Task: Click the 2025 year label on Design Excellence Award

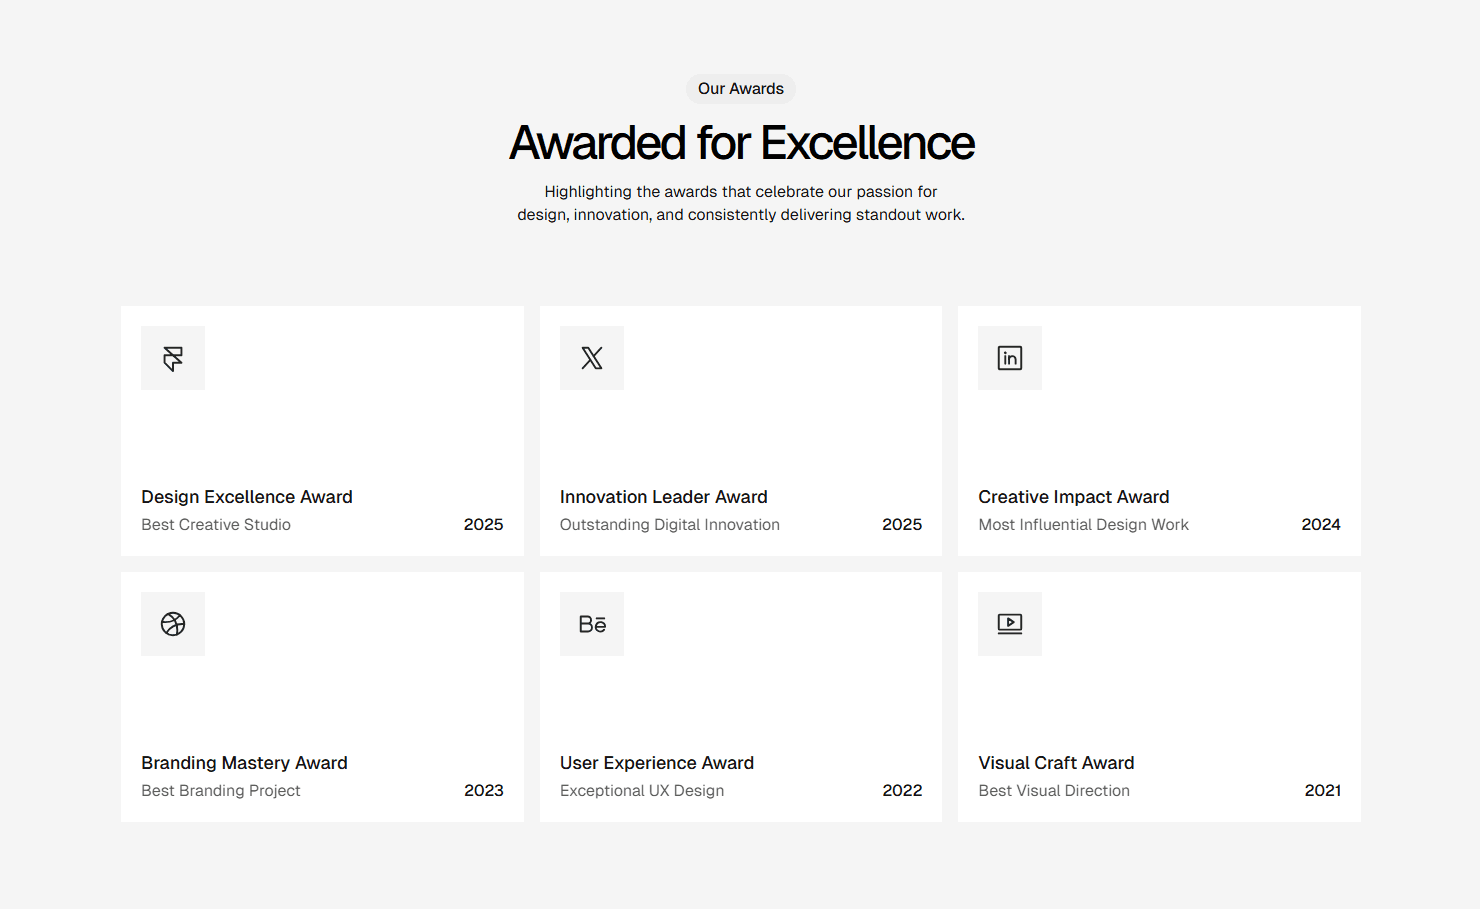Action: pos(484,524)
